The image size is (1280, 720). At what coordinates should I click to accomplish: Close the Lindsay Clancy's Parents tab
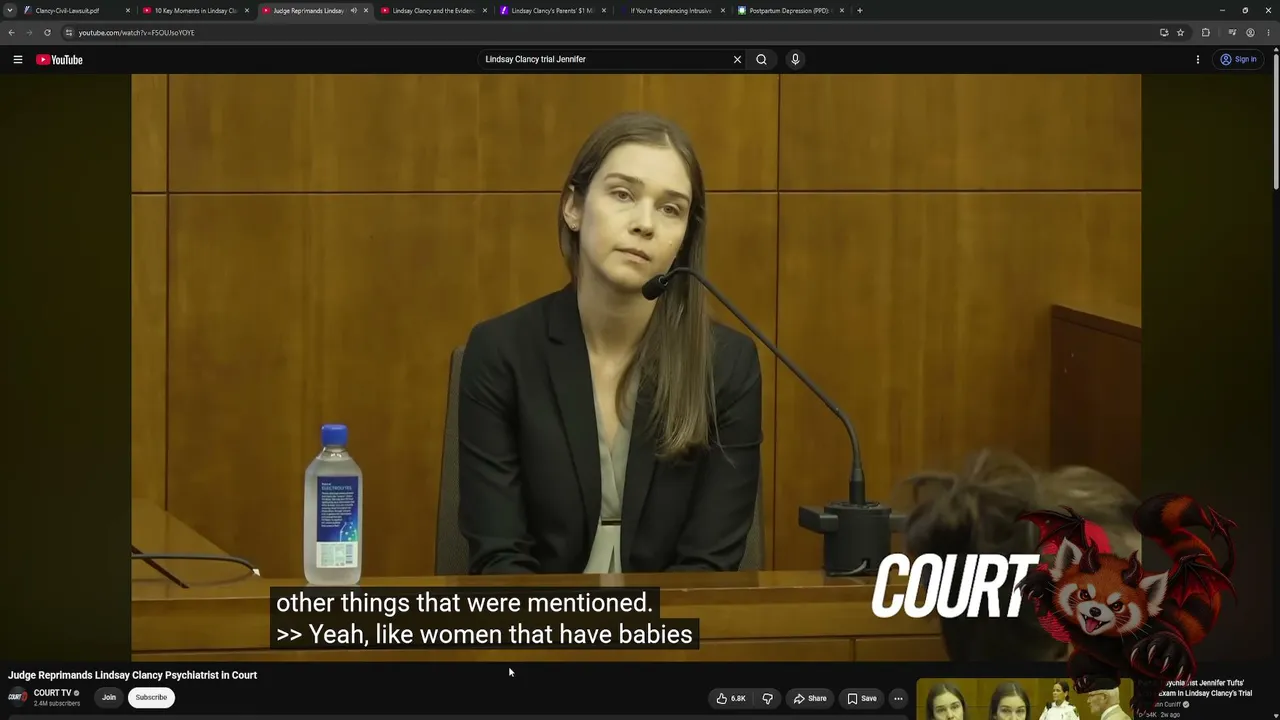(x=604, y=10)
